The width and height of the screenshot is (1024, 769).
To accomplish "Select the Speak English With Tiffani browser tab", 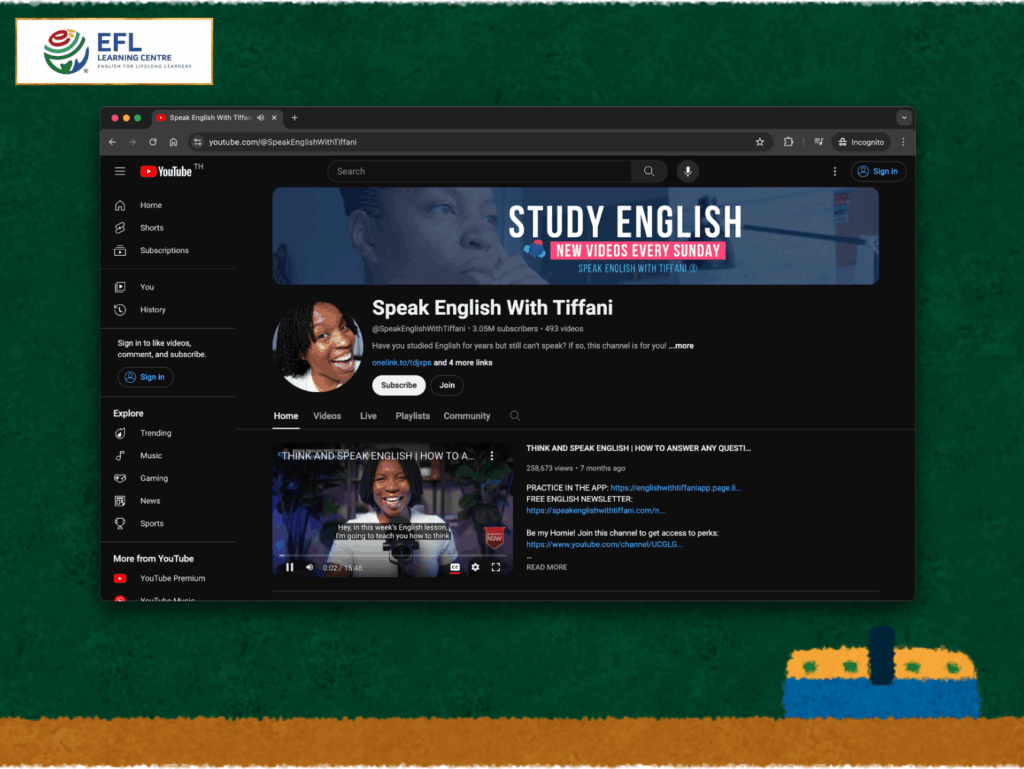I will coord(210,118).
